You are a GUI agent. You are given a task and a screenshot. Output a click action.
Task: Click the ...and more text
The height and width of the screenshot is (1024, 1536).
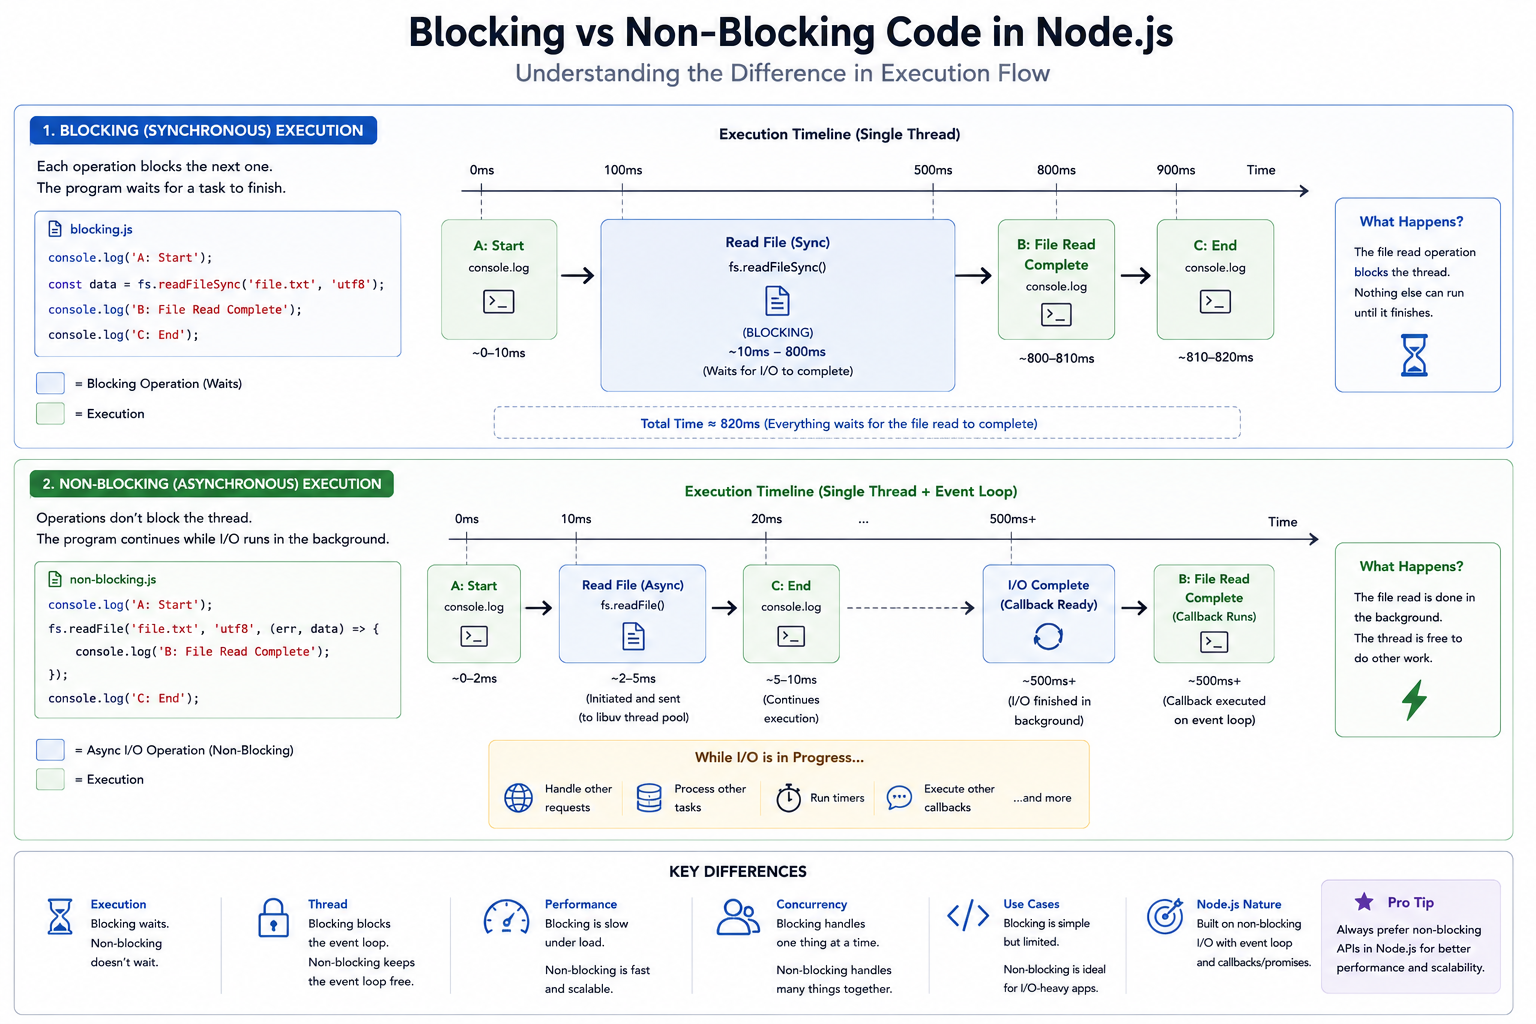pyautogui.click(x=1042, y=798)
